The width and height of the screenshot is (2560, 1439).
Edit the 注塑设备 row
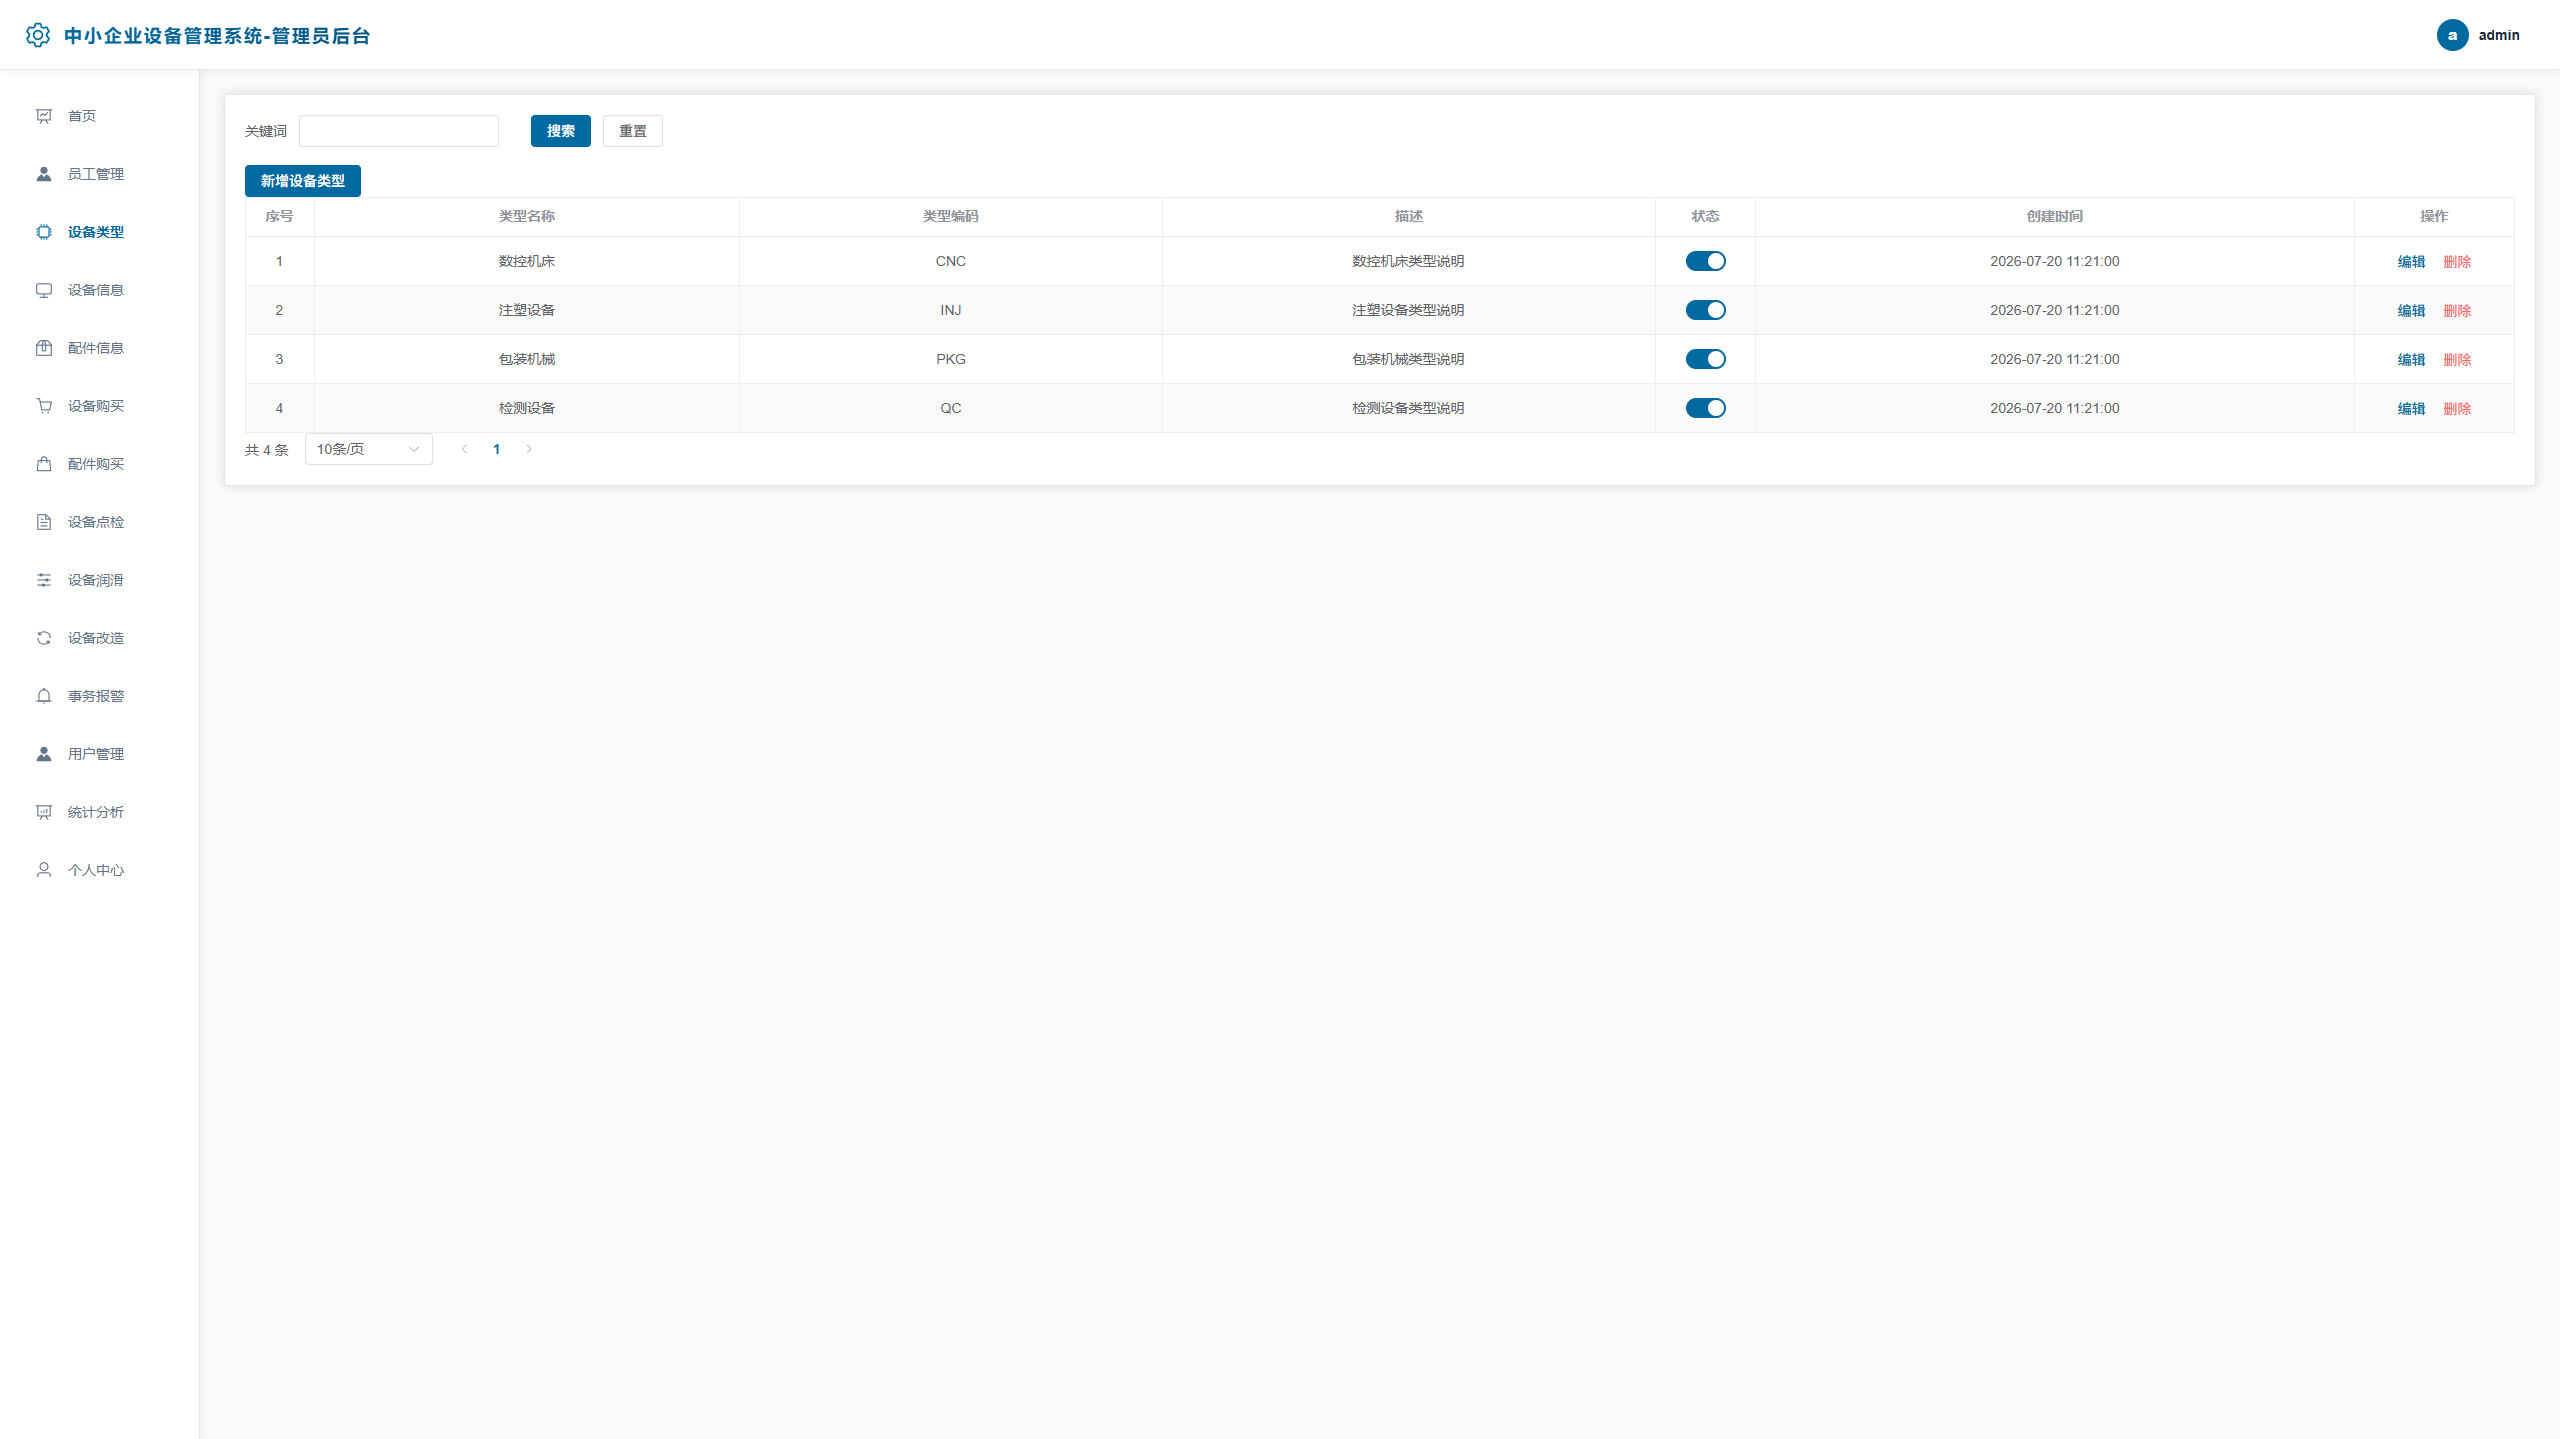2411,311
